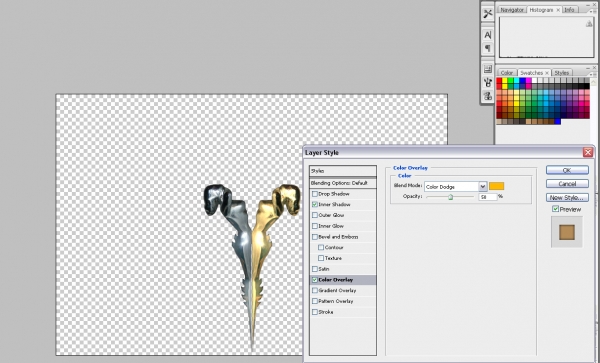
Task: Click the OK button
Action: point(567,170)
